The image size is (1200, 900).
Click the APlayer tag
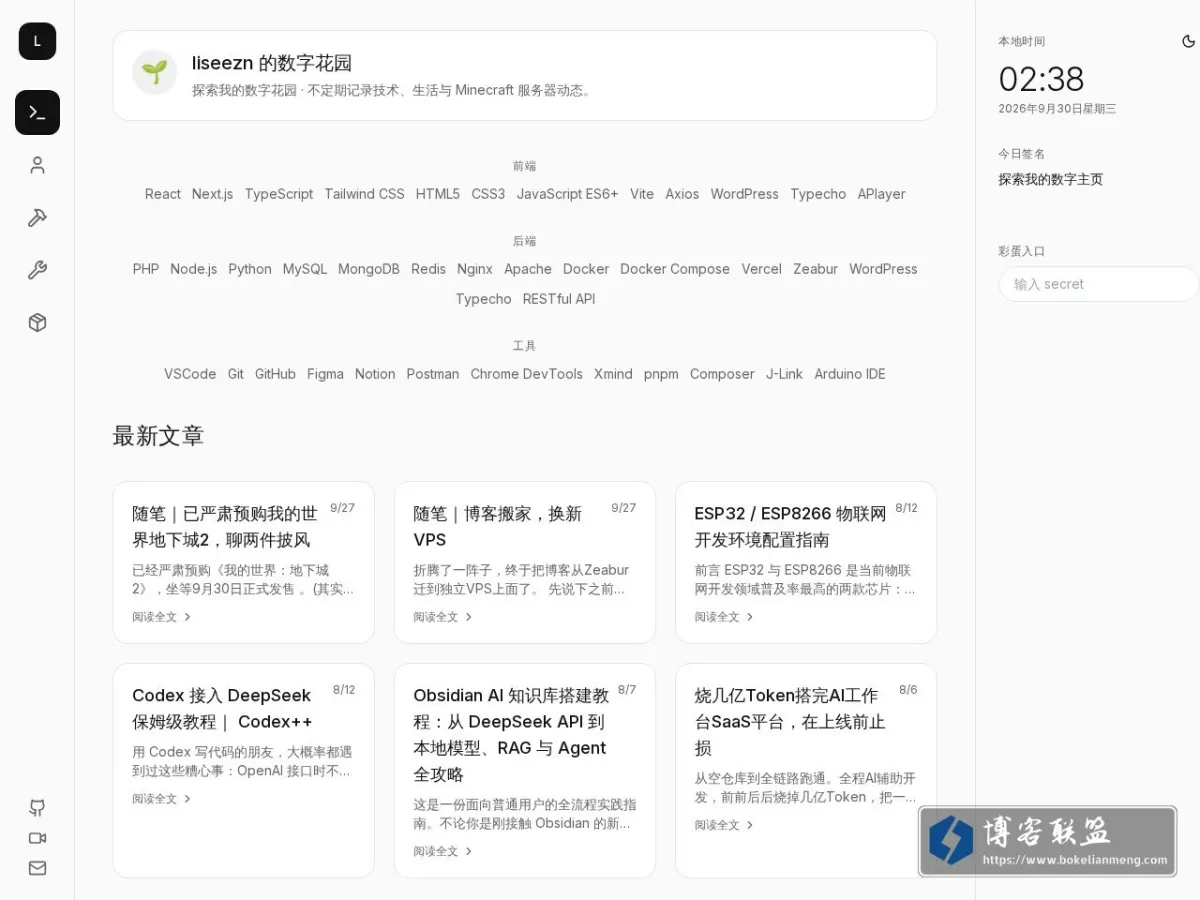pyautogui.click(x=881, y=194)
